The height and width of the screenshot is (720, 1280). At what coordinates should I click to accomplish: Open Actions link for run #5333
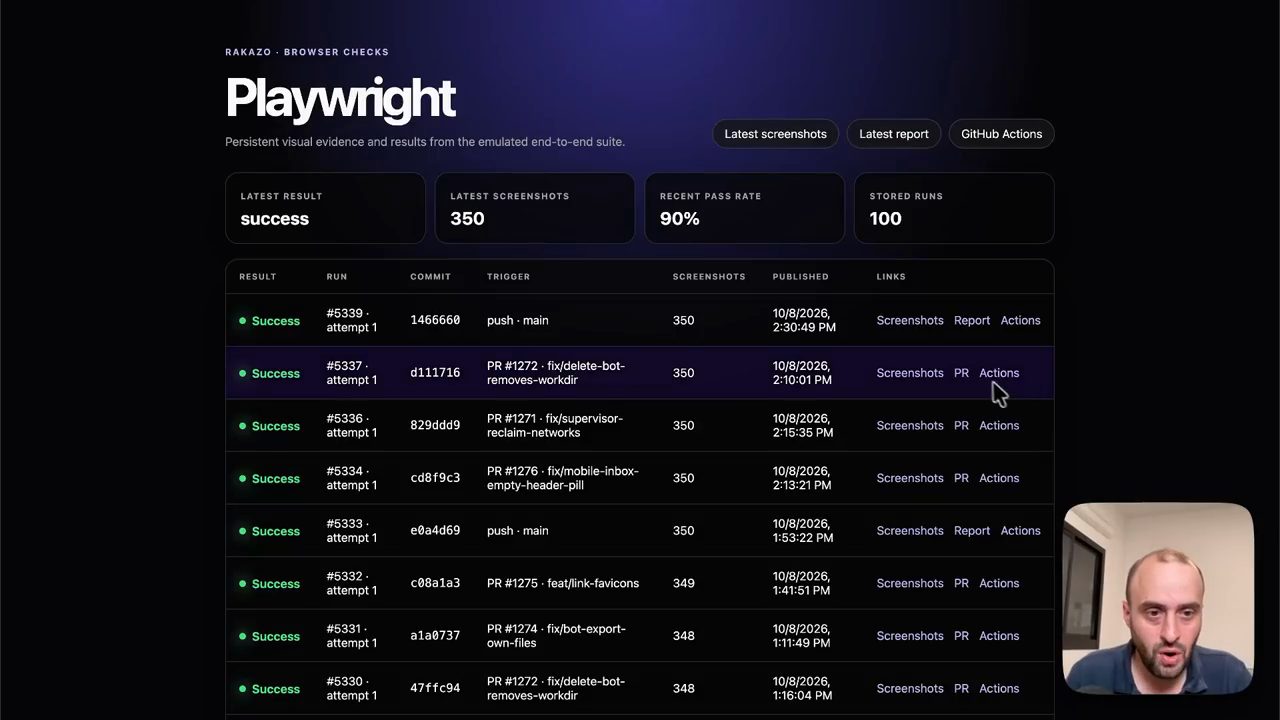click(x=1020, y=531)
